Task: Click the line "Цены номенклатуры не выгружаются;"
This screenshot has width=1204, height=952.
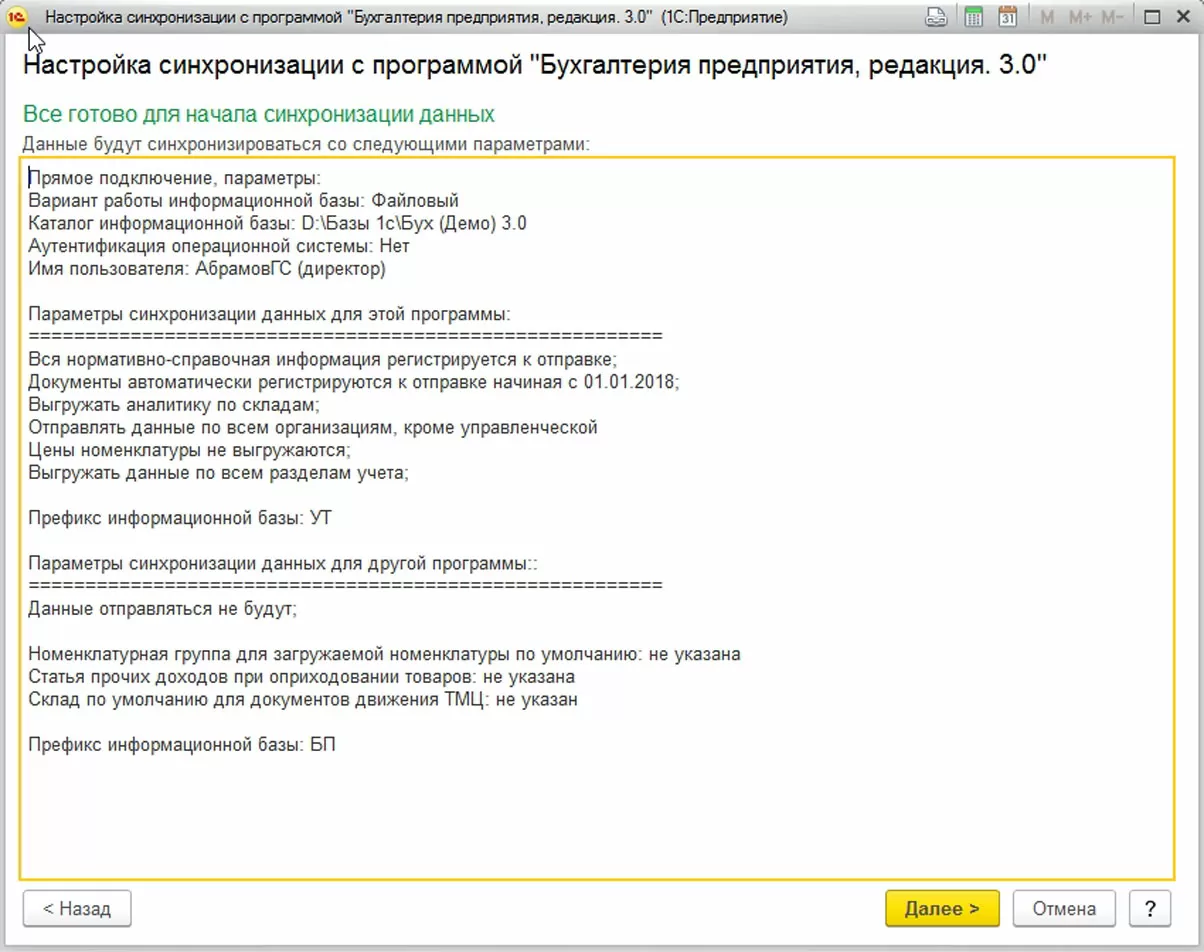Action: pos(189,450)
